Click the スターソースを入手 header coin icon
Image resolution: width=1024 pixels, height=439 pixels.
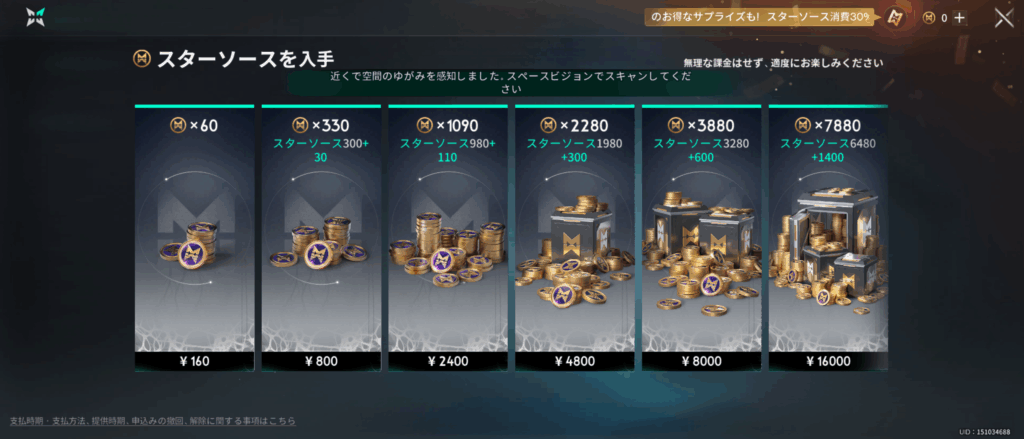pyautogui.click(x=142, y=59)
